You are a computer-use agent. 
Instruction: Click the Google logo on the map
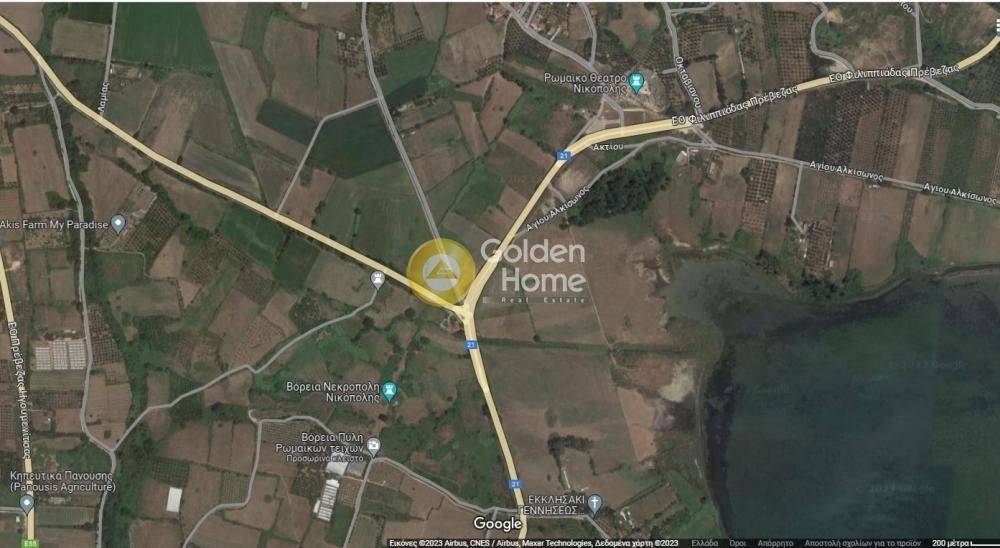click(x=497, y=524)
